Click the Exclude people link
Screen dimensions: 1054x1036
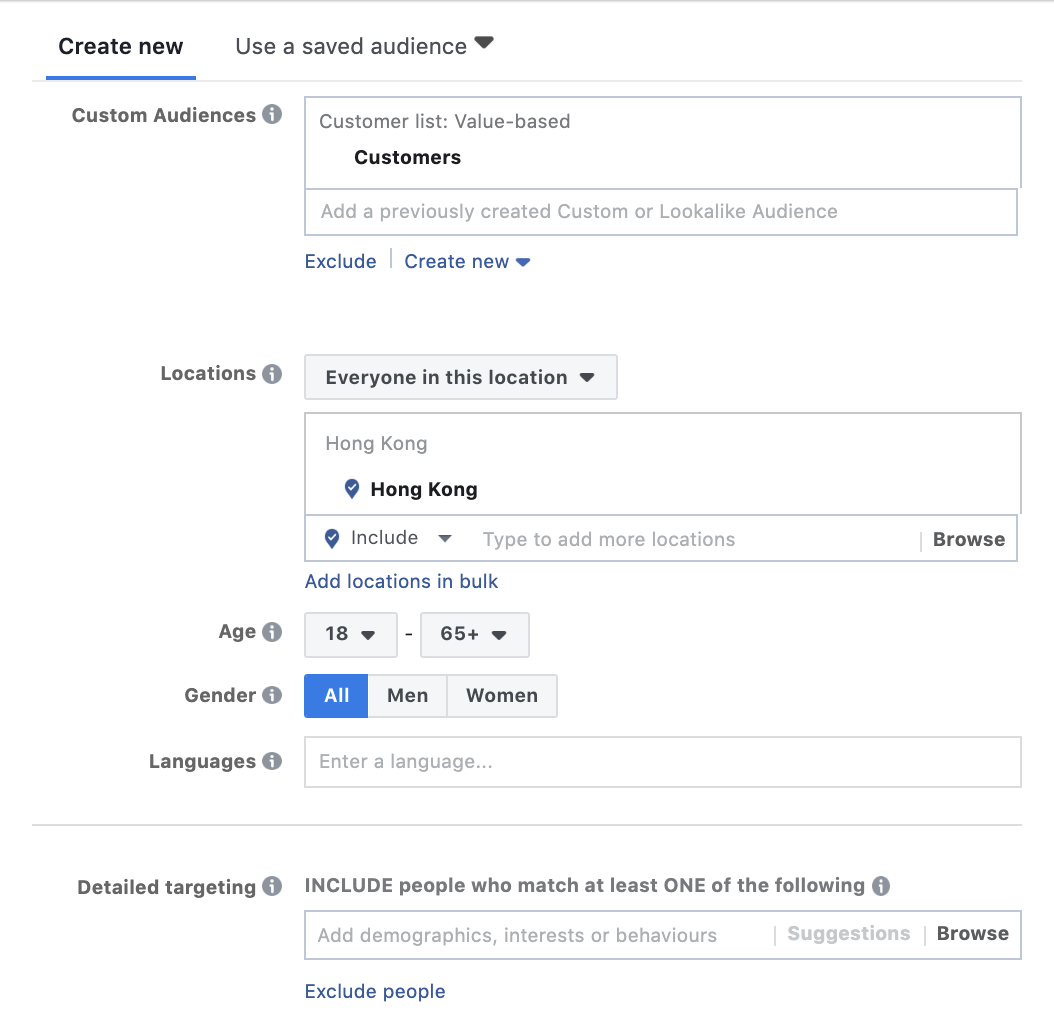tap(375, 991)
